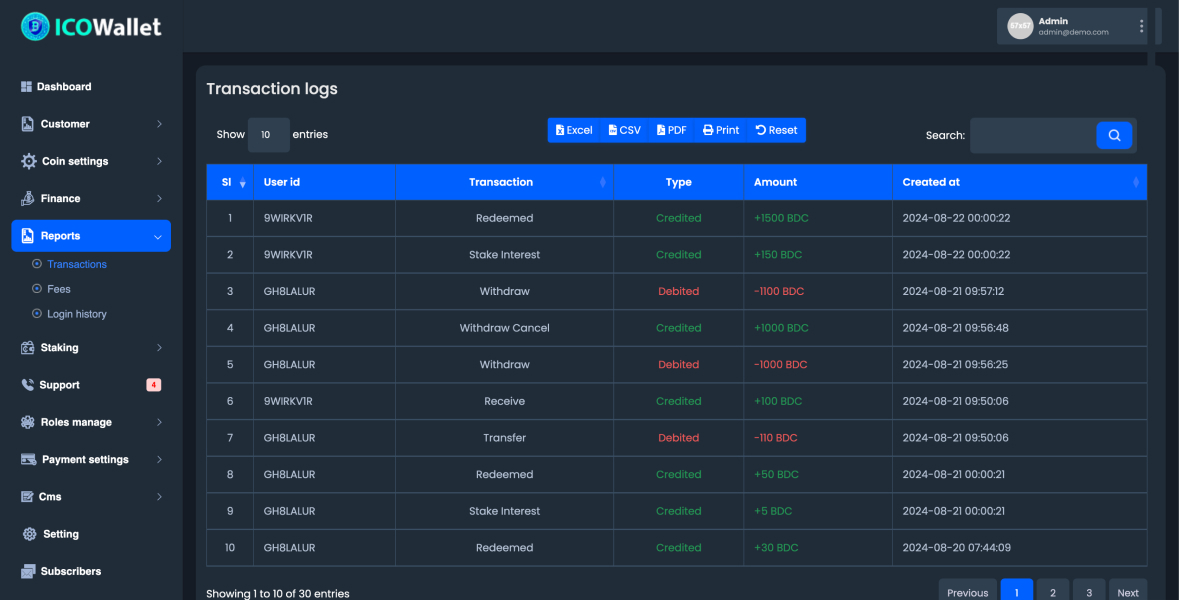Select the Coin settings sidebar icon
This screenshot has width=1200, height=600.
[x=27, y=160]
